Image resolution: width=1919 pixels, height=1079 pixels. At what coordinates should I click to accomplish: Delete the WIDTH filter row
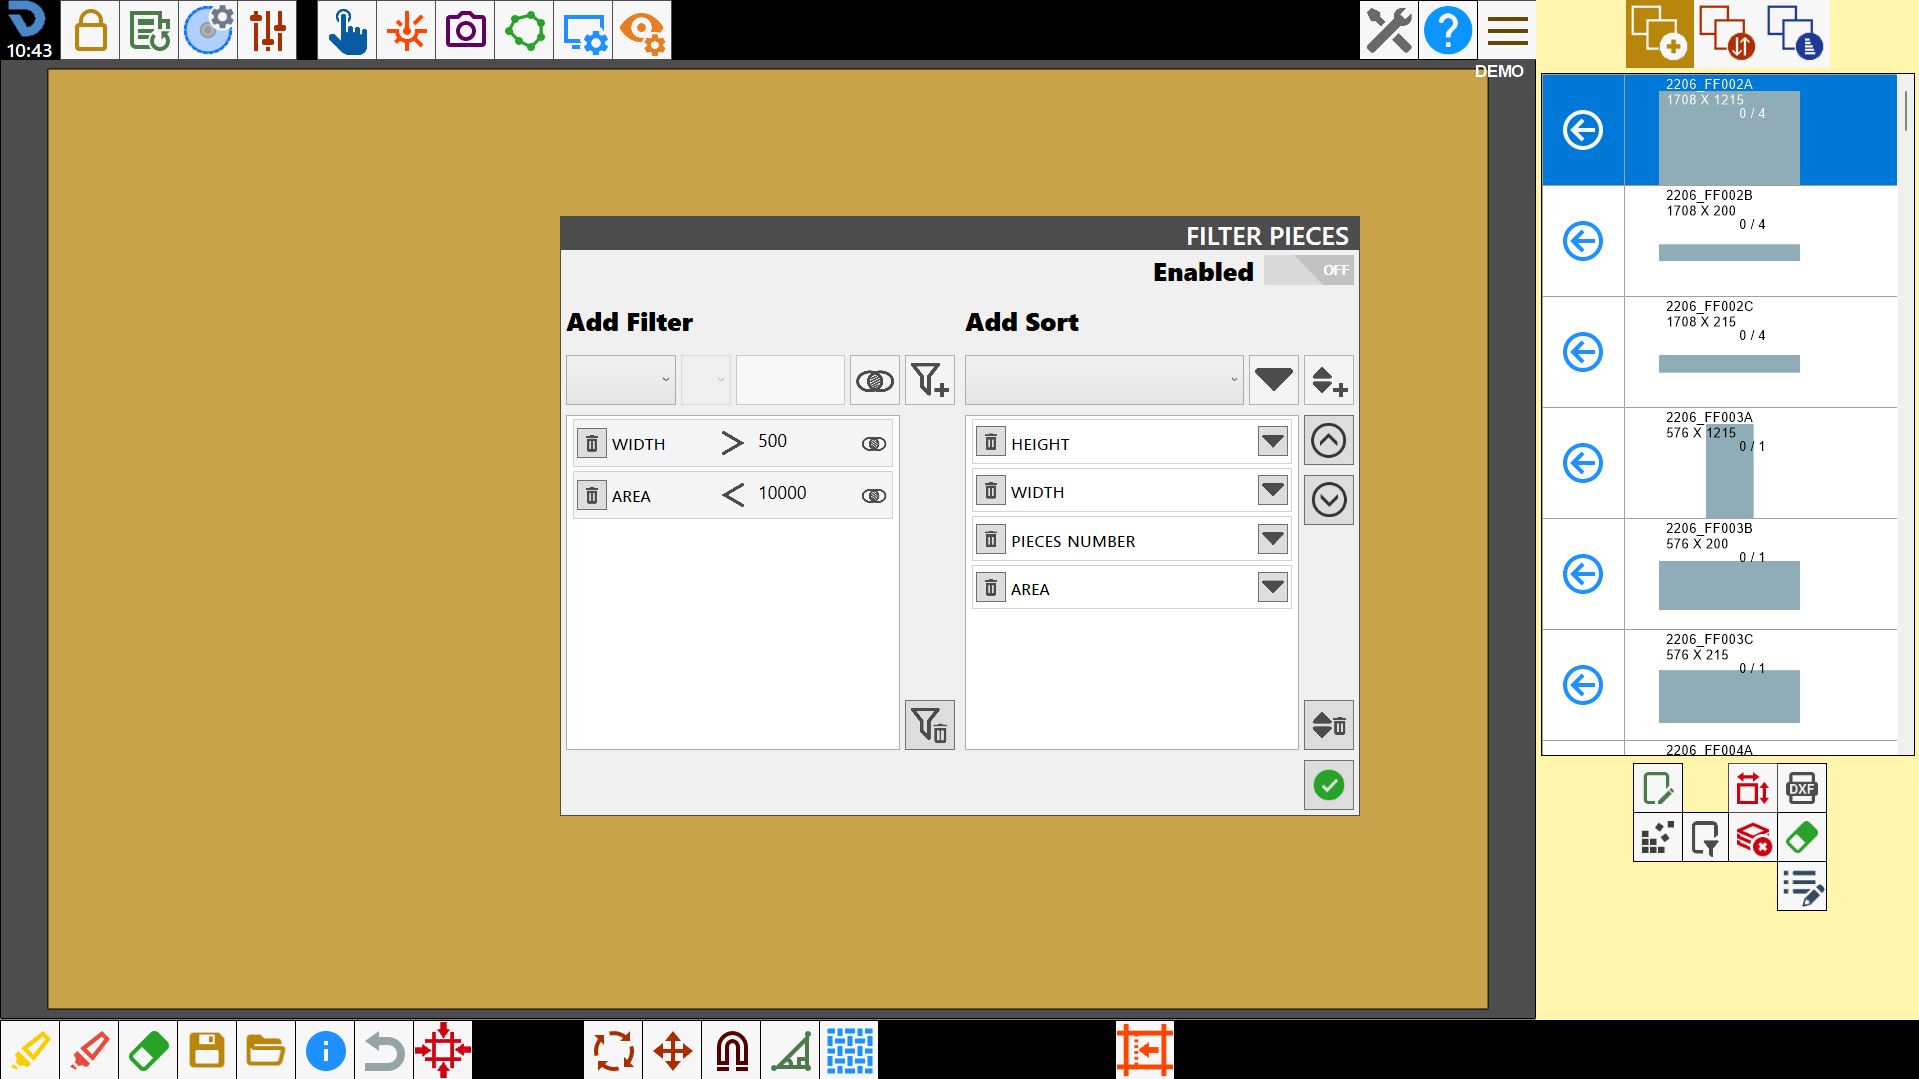592,443
